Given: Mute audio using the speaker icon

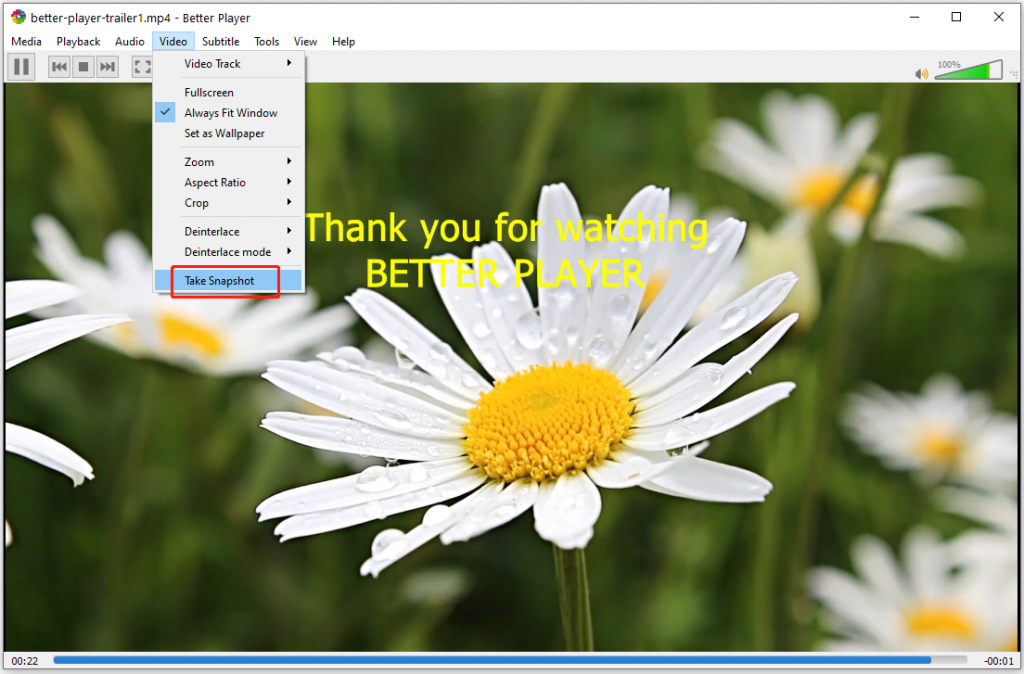Looking at the screenshot, I should tap(921, 73).
